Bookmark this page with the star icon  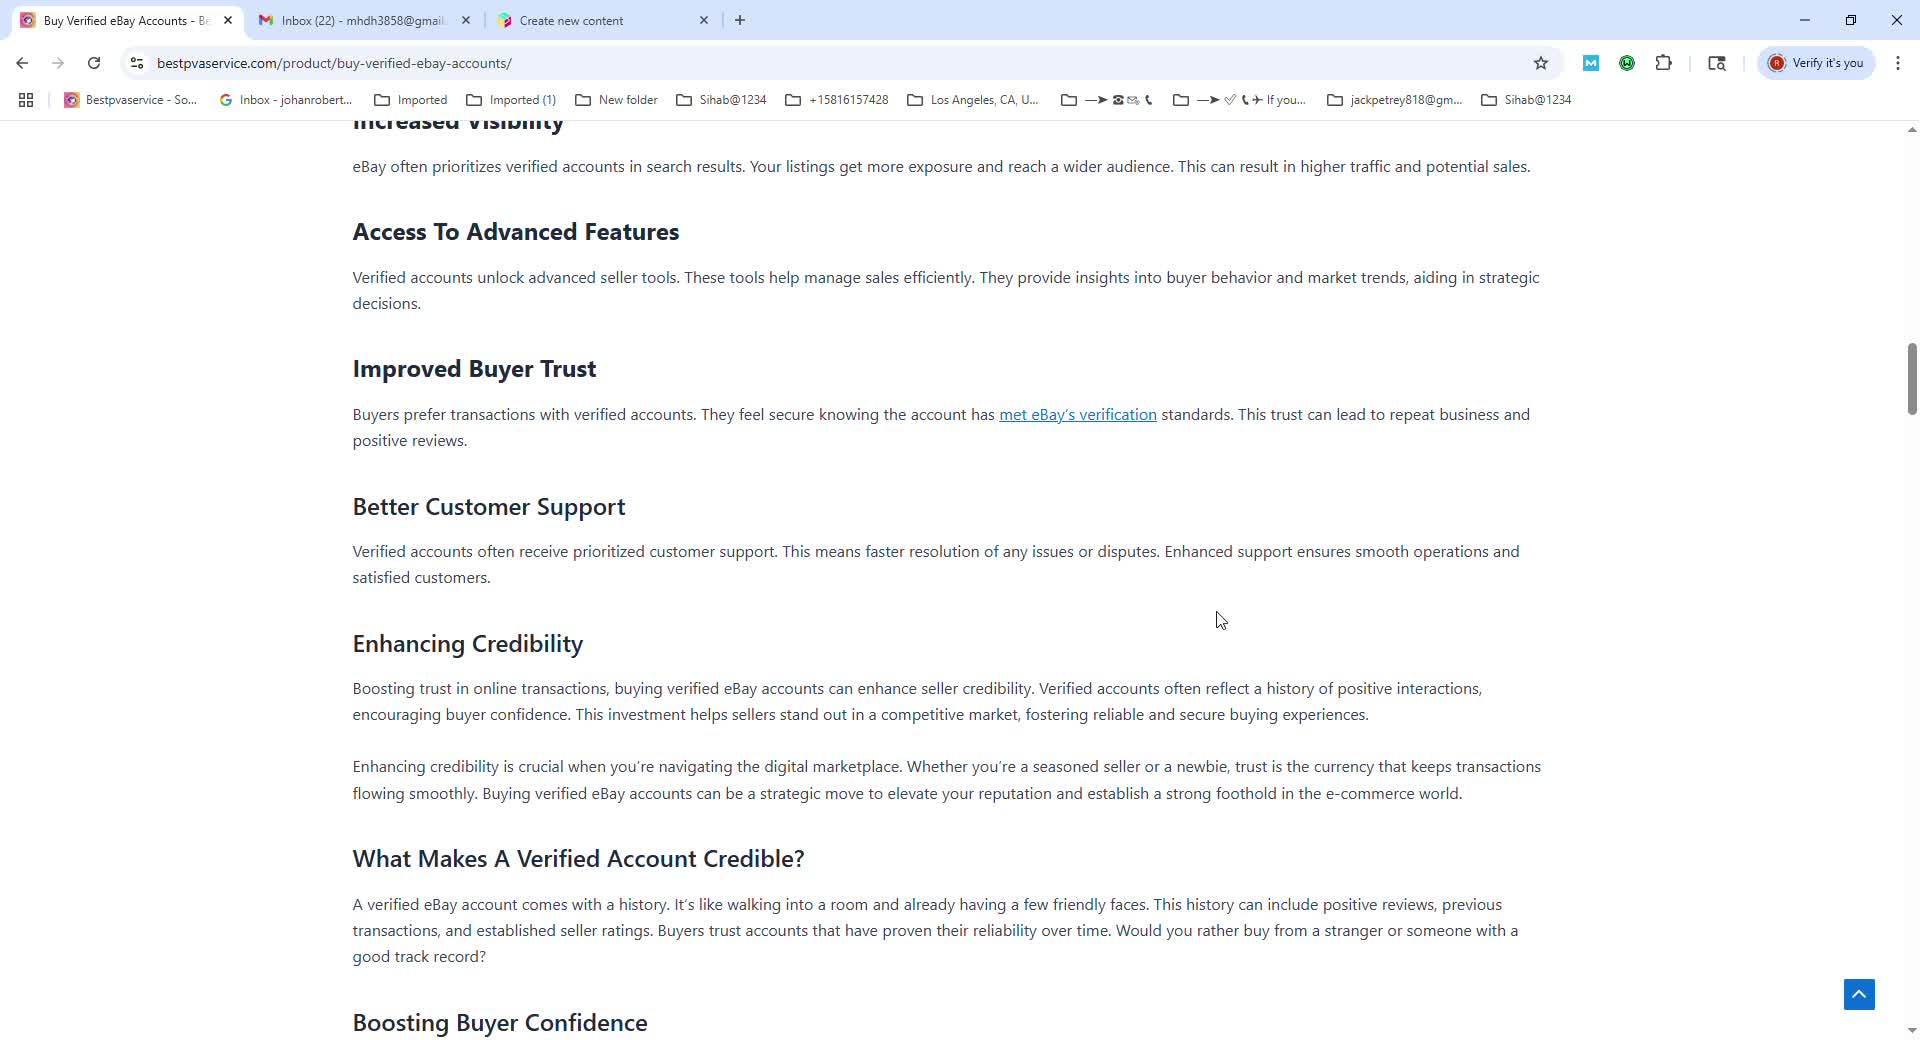[x=1541, y=63]
